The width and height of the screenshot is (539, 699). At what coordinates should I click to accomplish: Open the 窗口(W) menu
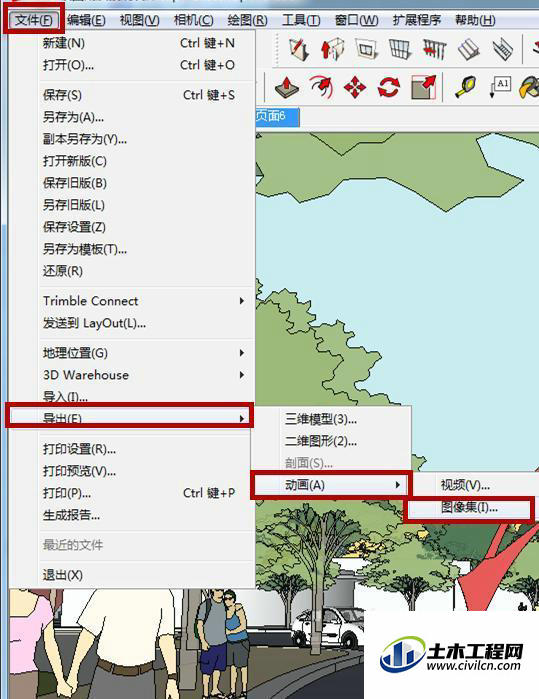pos(356,20)
